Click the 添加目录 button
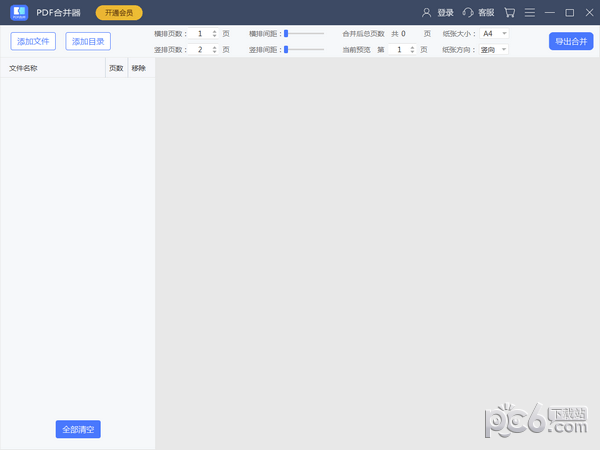 (x=88, y=41)
